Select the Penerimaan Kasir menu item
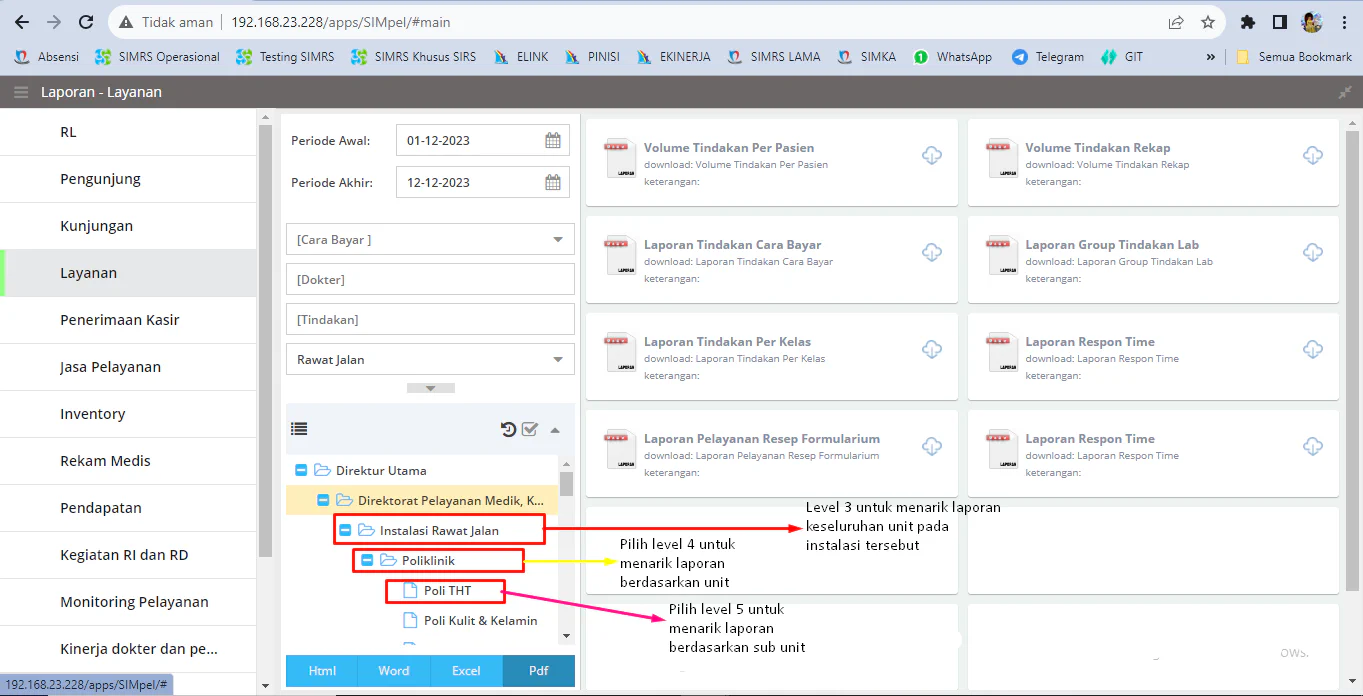 click(128, 320)
